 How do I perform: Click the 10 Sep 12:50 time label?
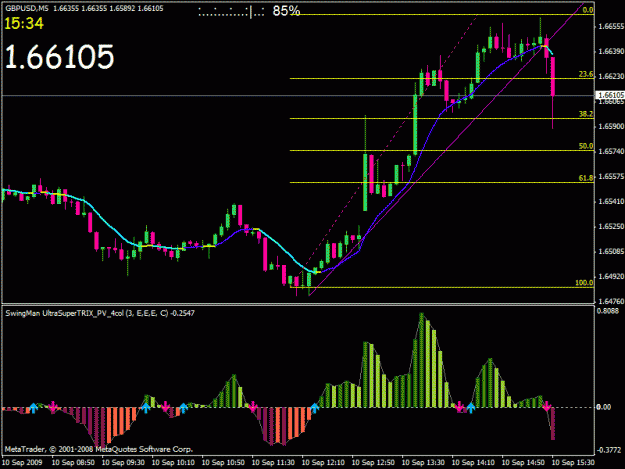(373, 463)
